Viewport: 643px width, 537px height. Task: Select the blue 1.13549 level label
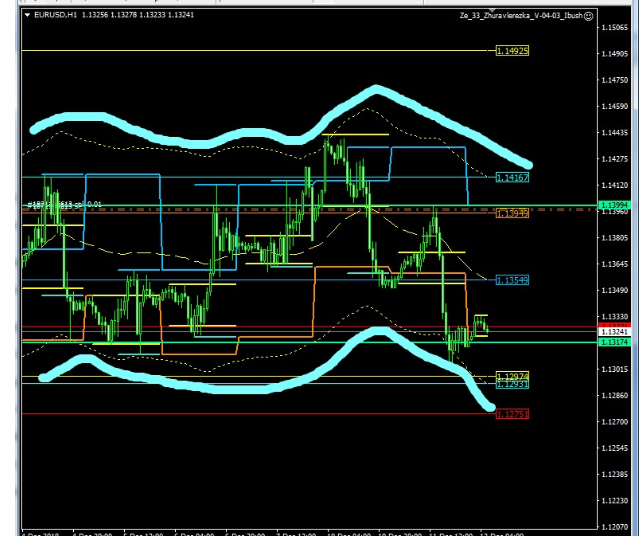click(x=512, y=280)
